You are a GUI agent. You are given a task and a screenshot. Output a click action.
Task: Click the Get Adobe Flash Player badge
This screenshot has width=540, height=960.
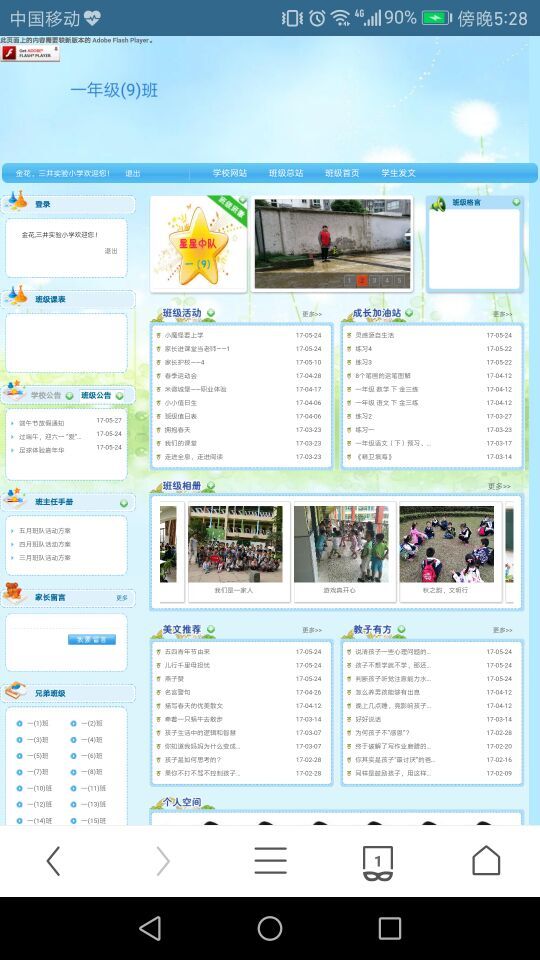(x=30, y=53)
